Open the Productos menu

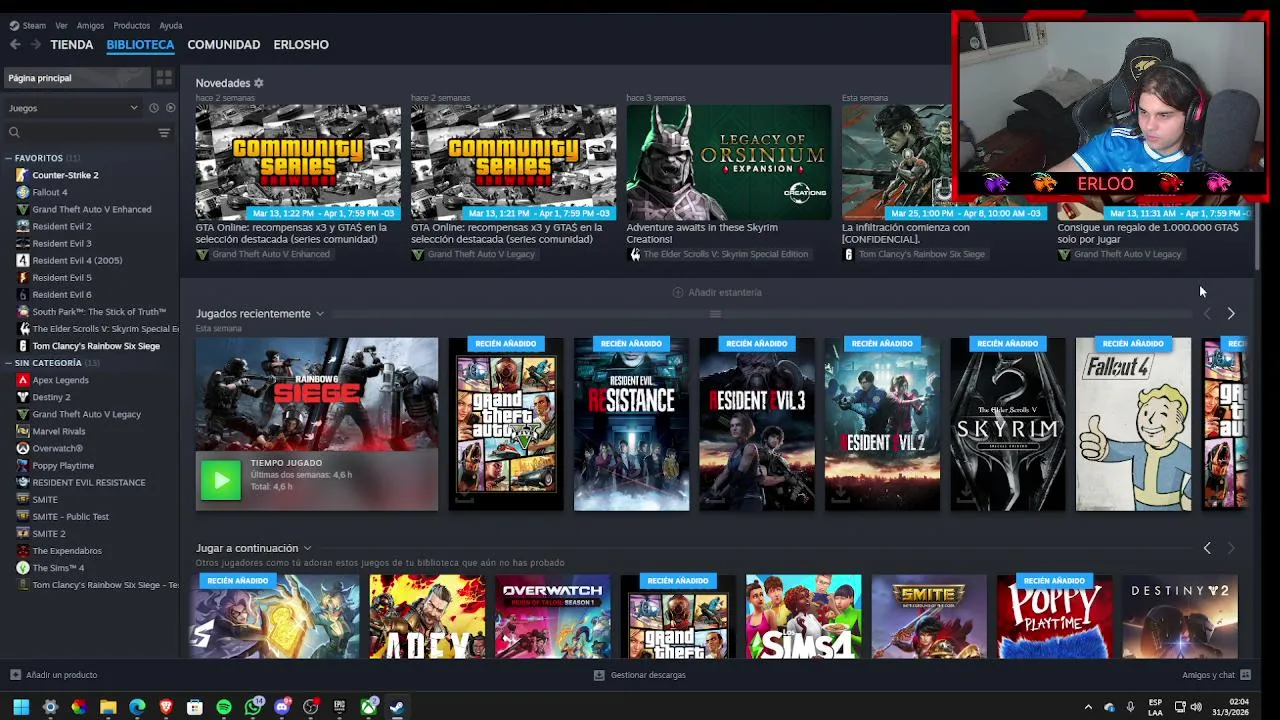[x=132, y=25]
